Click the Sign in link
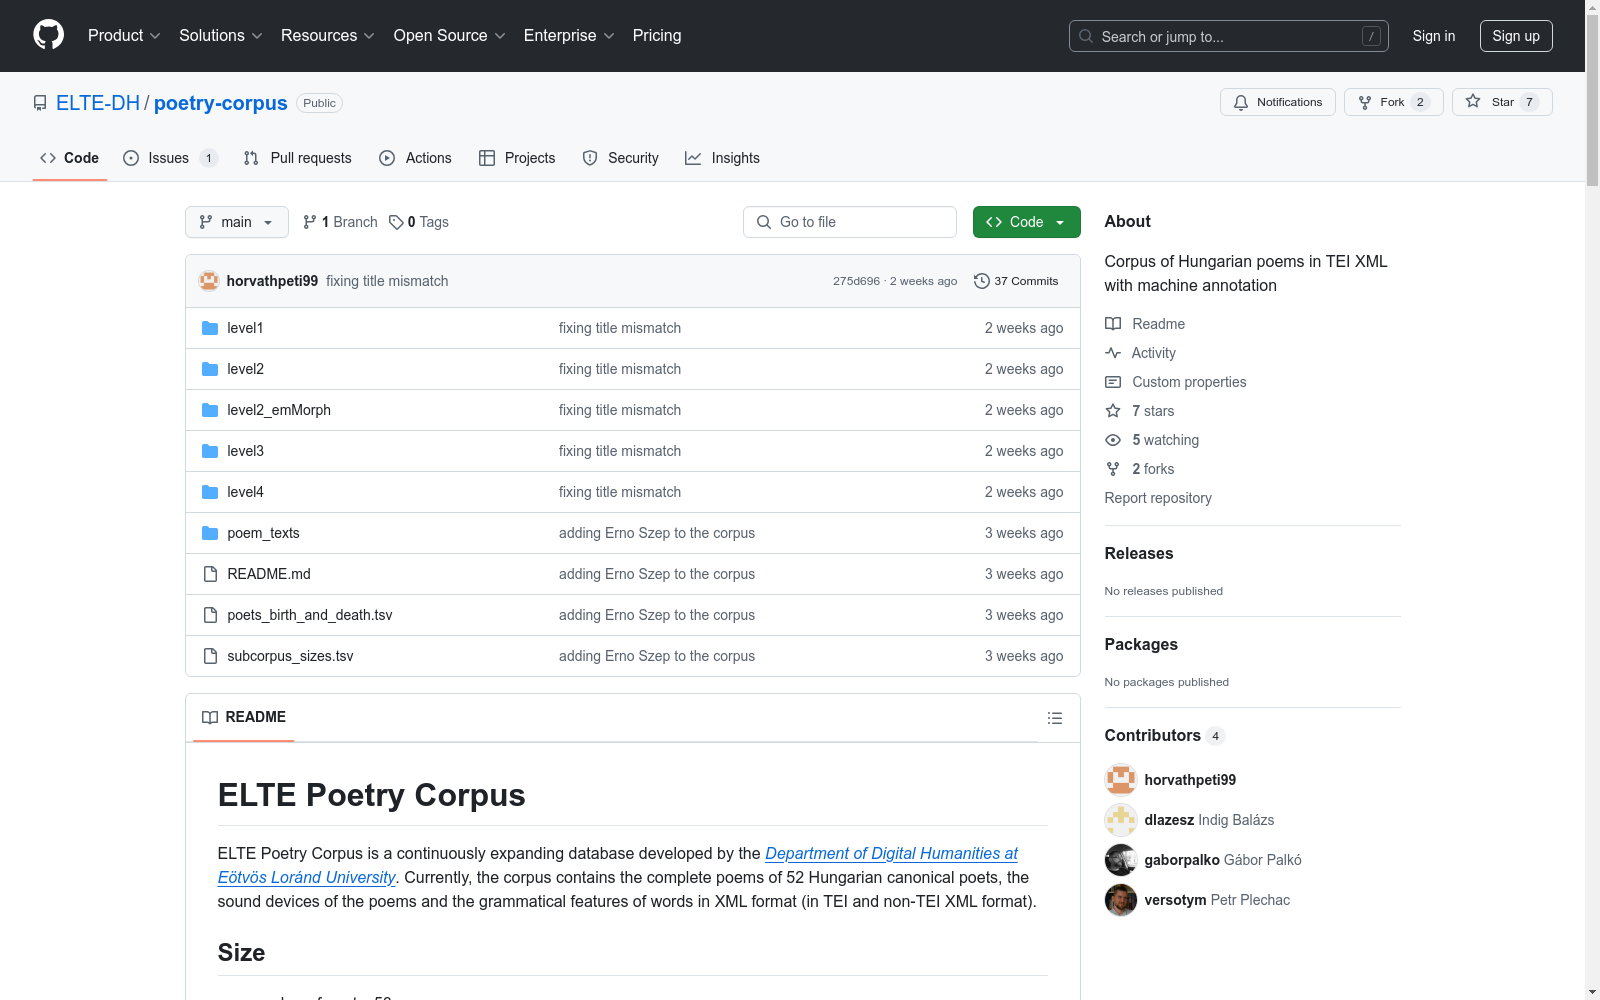 click(1434, 36)
